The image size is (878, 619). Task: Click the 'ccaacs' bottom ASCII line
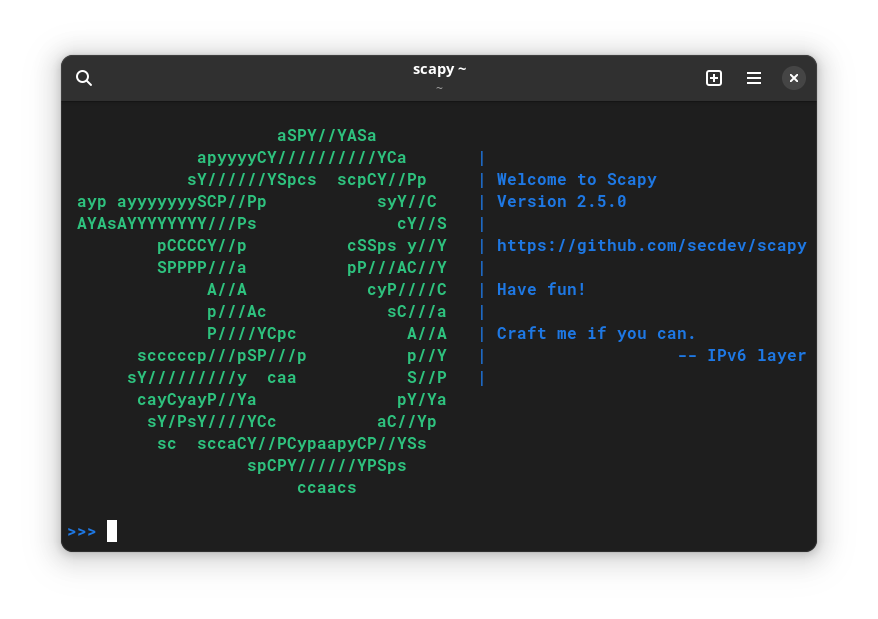327,488
